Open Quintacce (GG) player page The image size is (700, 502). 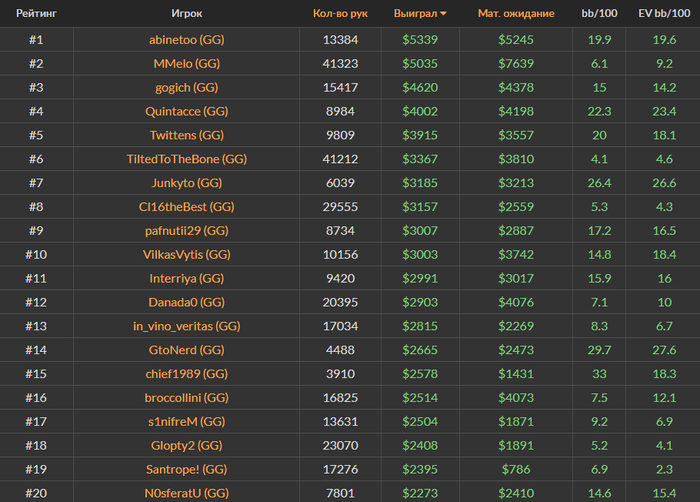point(186,112)
